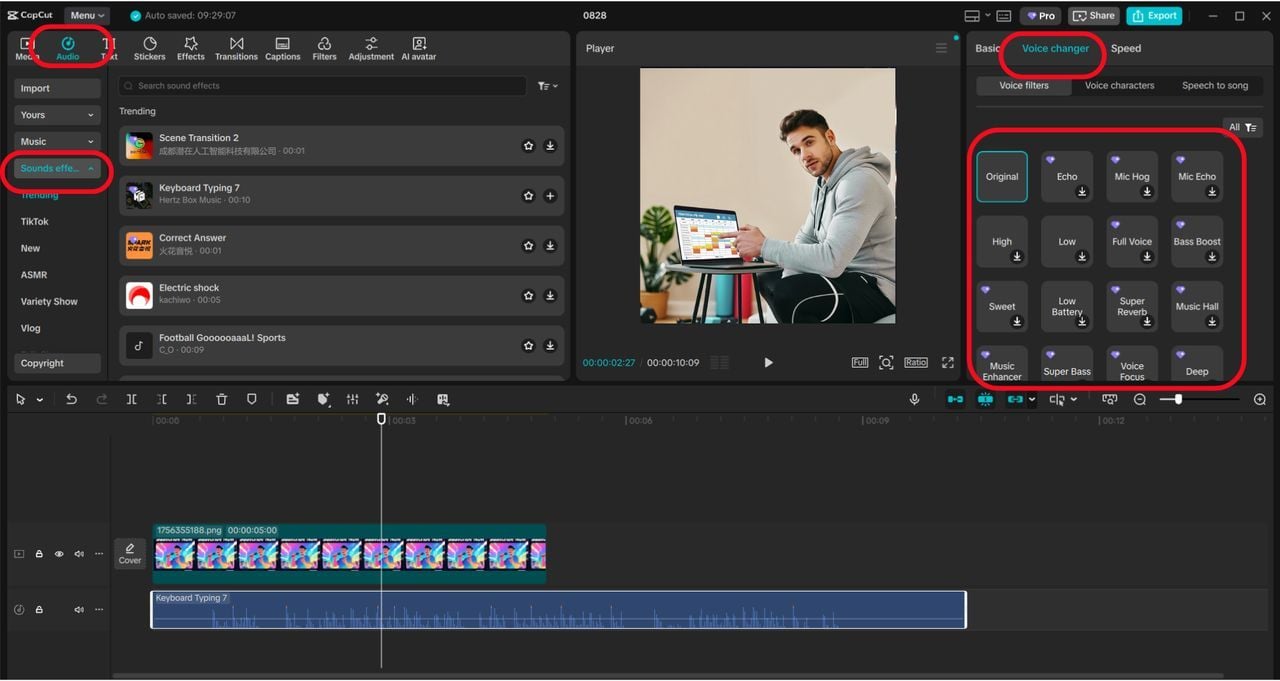Click the player hamburger menu icon
The image size is (1280, 681).
pyautogui.click(x=941, y=48)
